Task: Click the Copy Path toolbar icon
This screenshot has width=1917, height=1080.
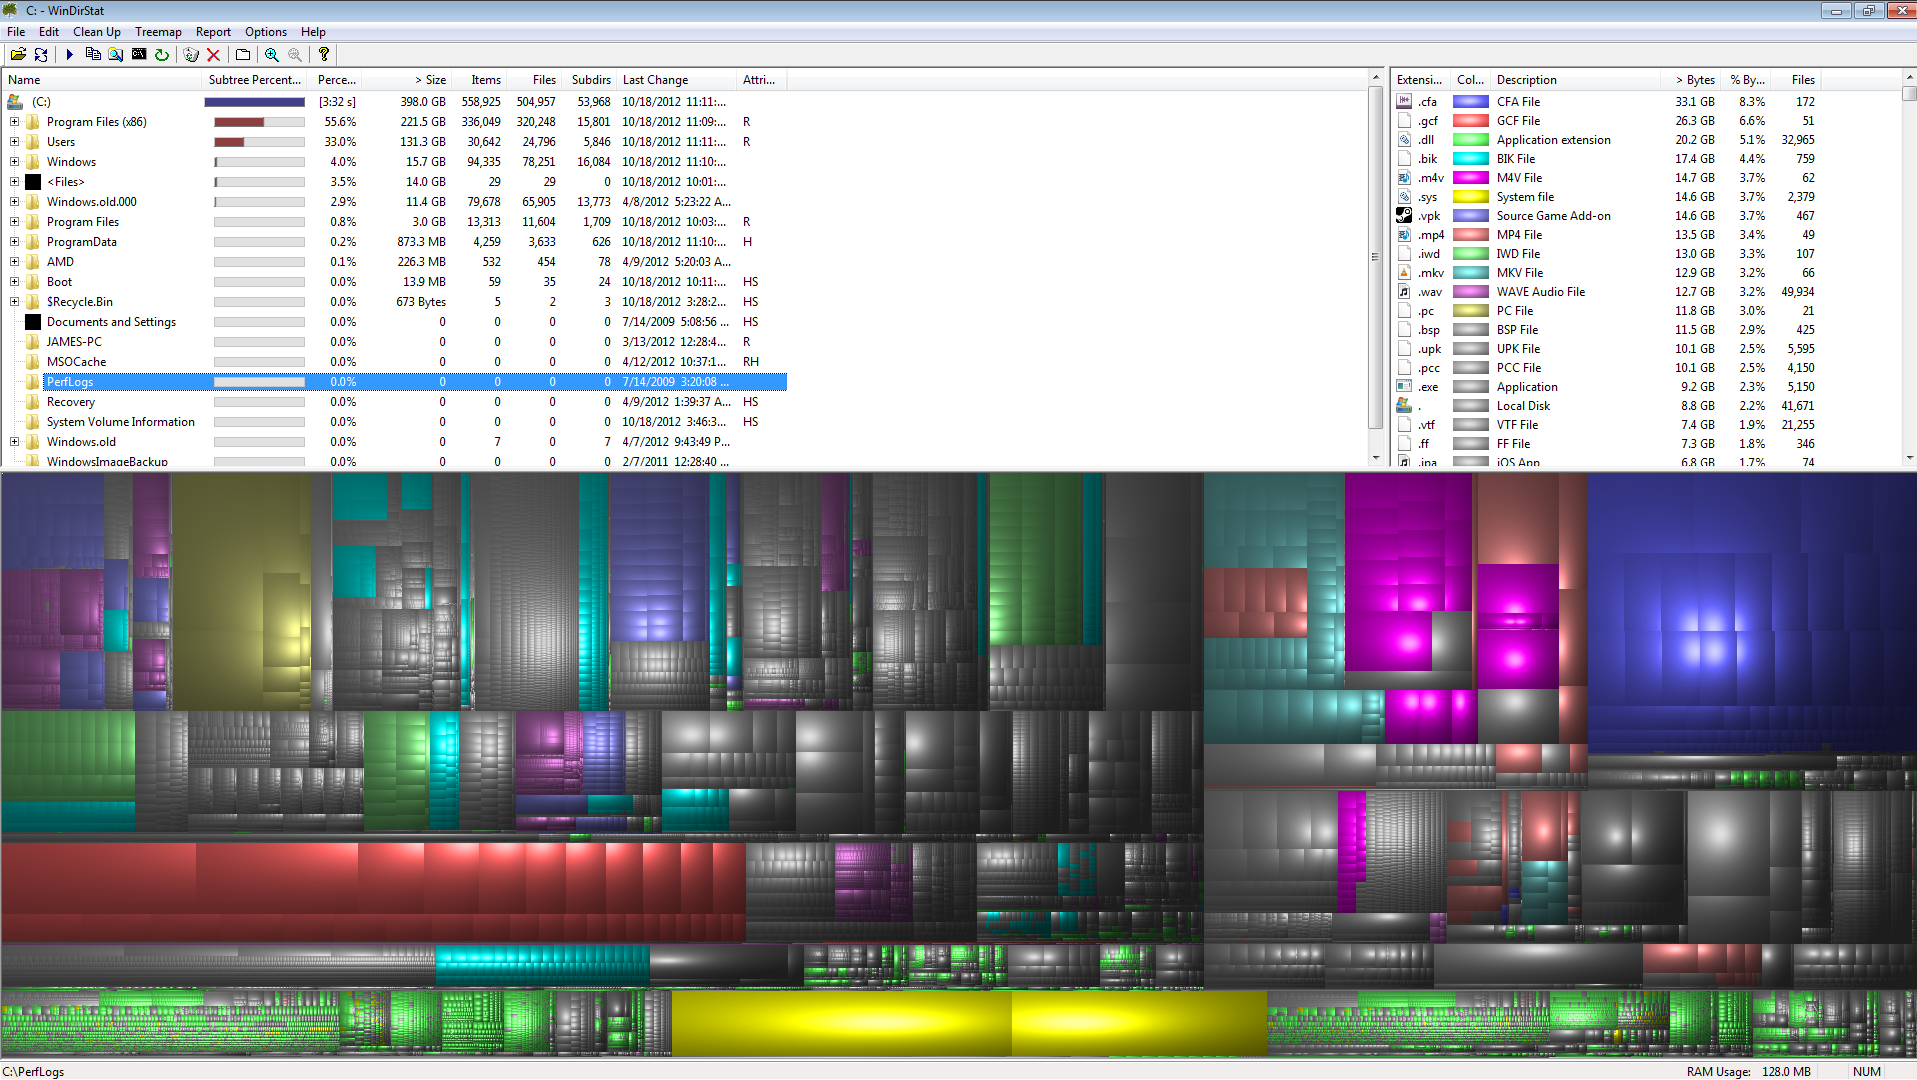Action: tap(93, 55)
